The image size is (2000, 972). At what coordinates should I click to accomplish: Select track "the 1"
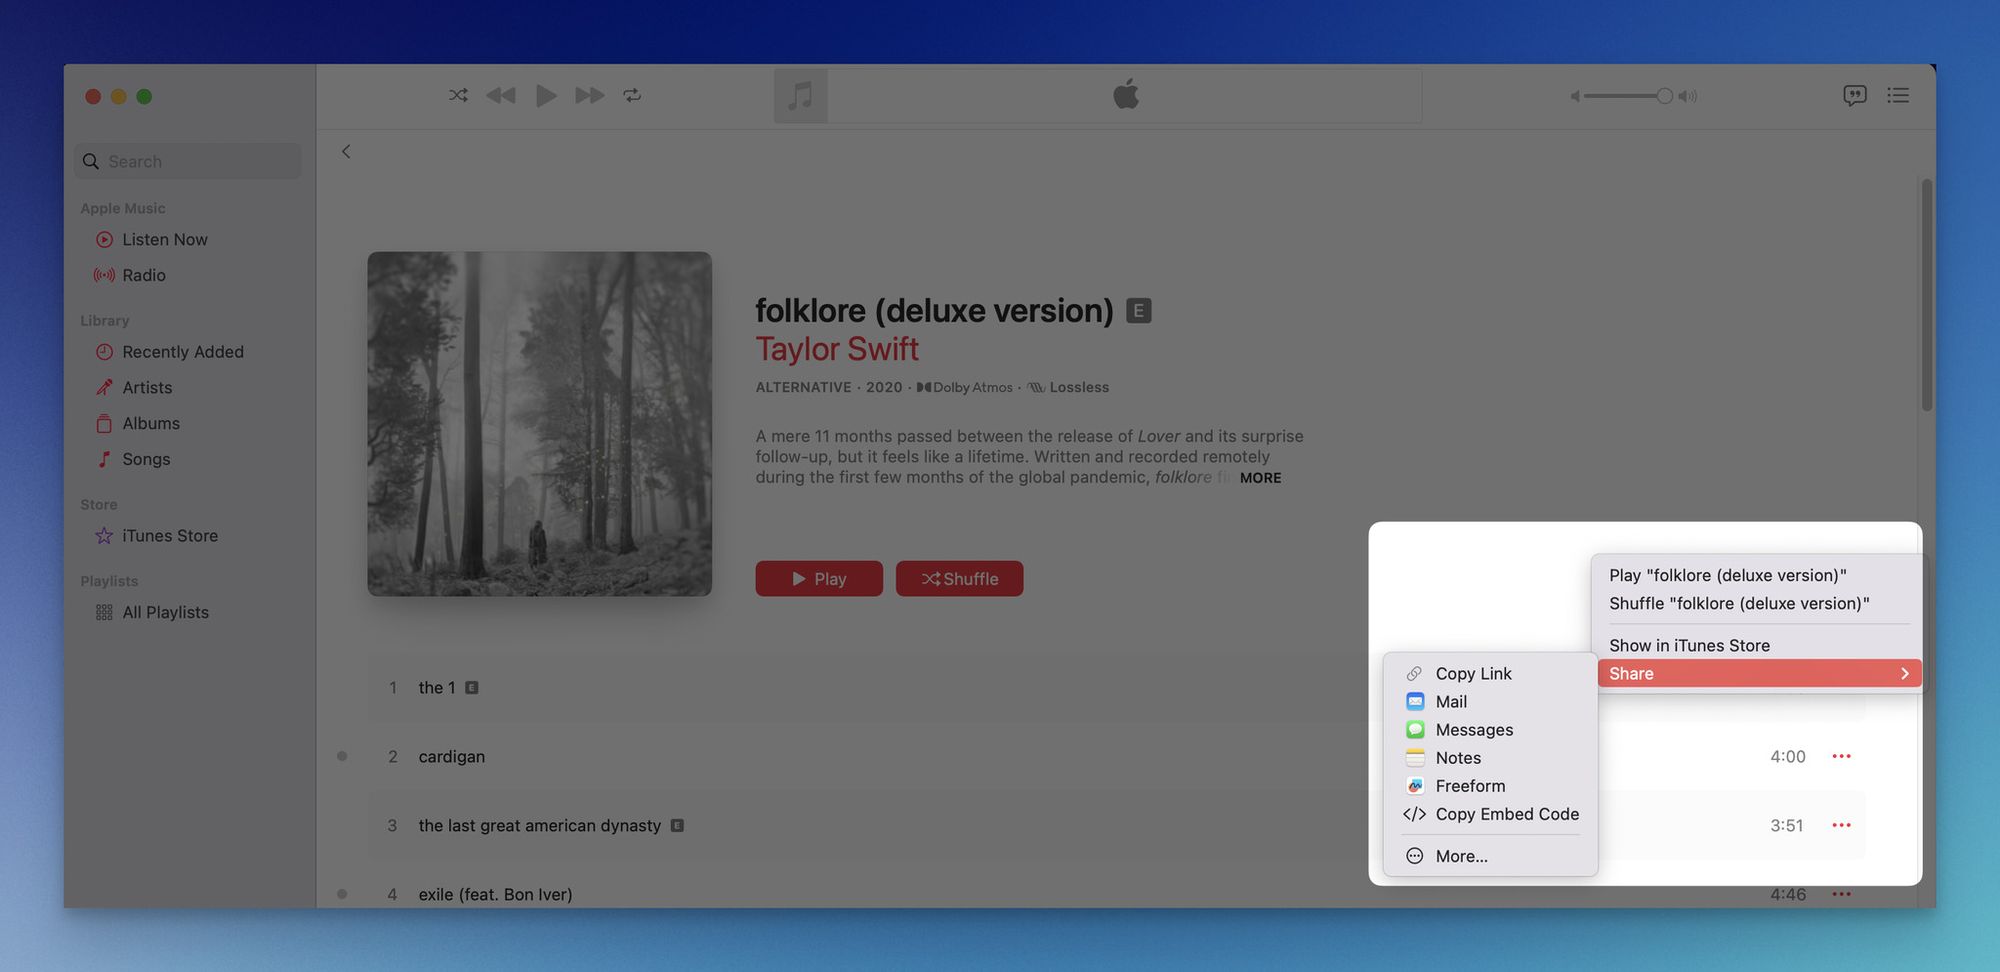tap(437, 687)
